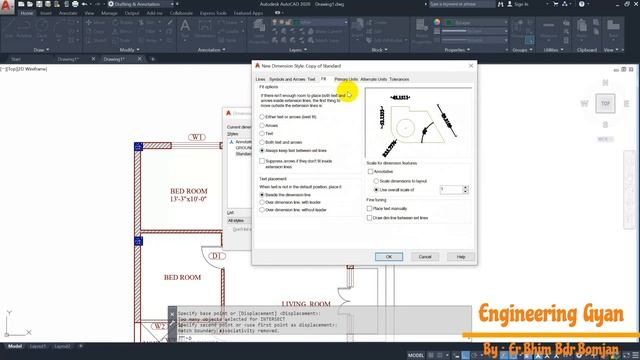The image size is (640, 360).
Task: Click Cancel in New Dimension Style dialog
Action: (425, 257)
